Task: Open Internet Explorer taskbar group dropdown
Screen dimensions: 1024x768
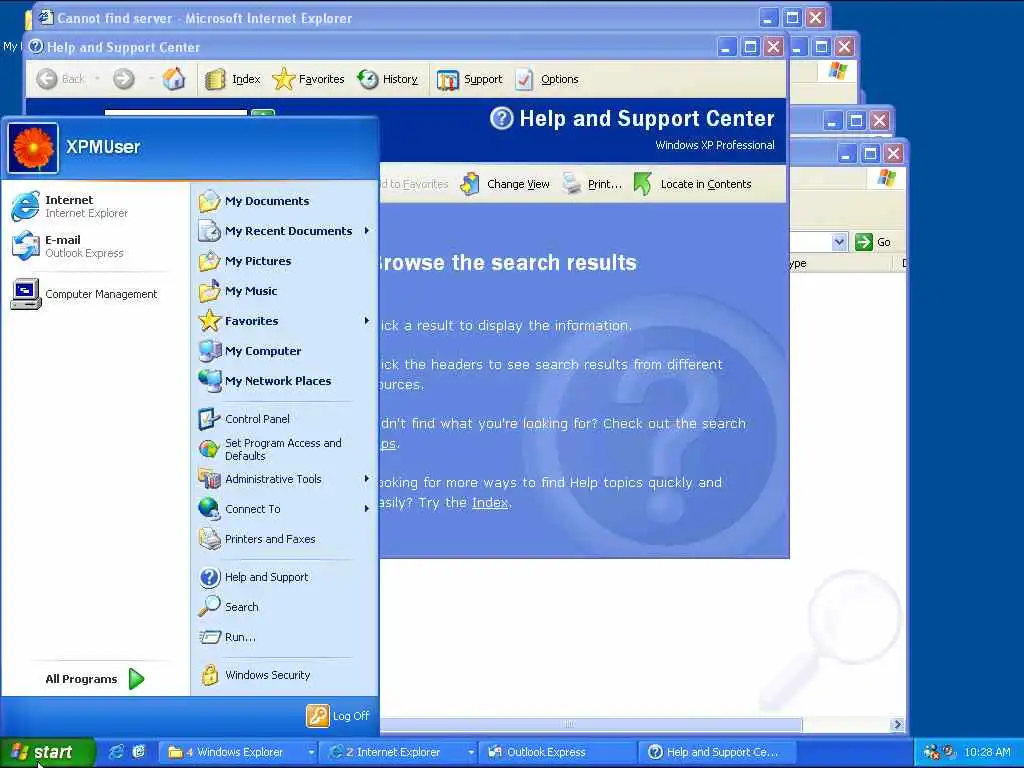Action: pyautogui.click(x=471, y=752)
